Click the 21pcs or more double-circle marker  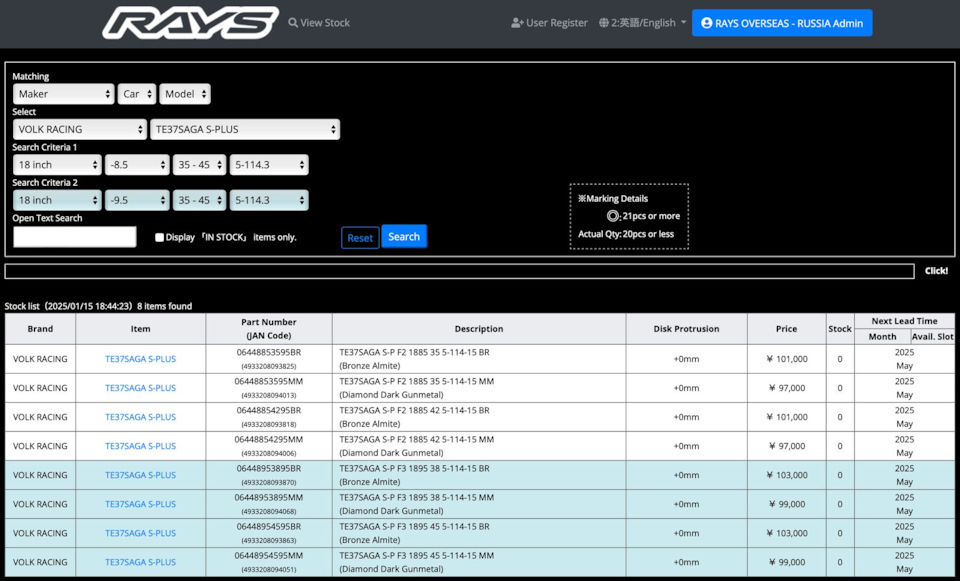pyautogui.click(x=613, y=216)
